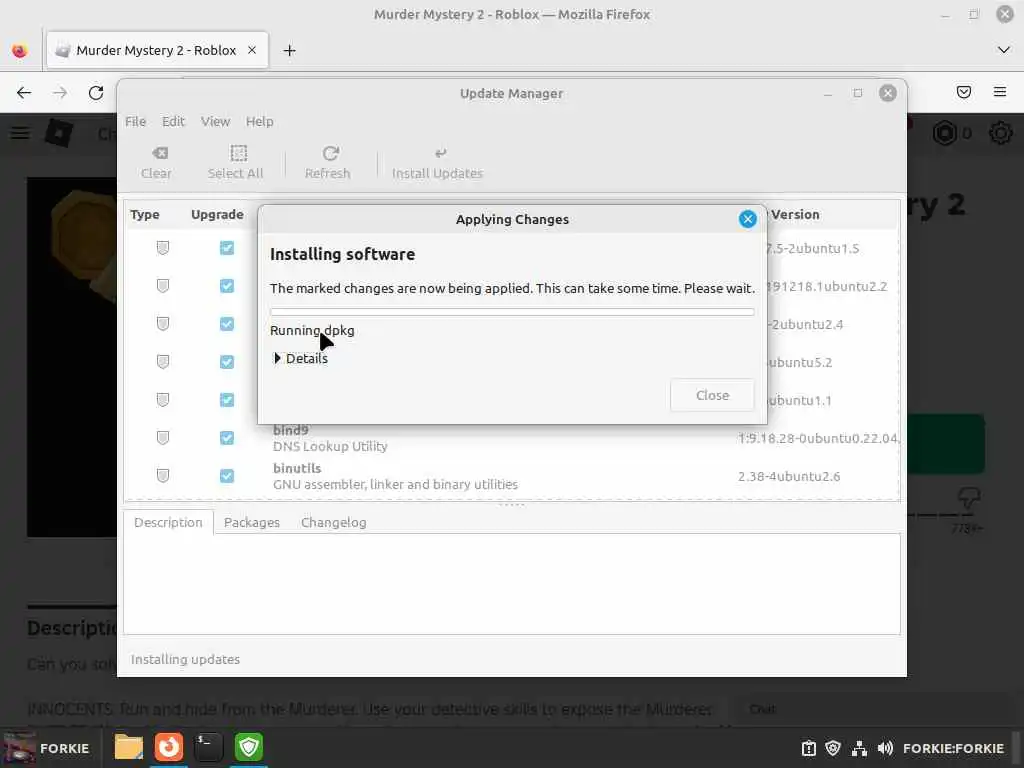Close the Applying Changes dialog with blue X
Screen dimensions: 1024x768
(748, 219)
